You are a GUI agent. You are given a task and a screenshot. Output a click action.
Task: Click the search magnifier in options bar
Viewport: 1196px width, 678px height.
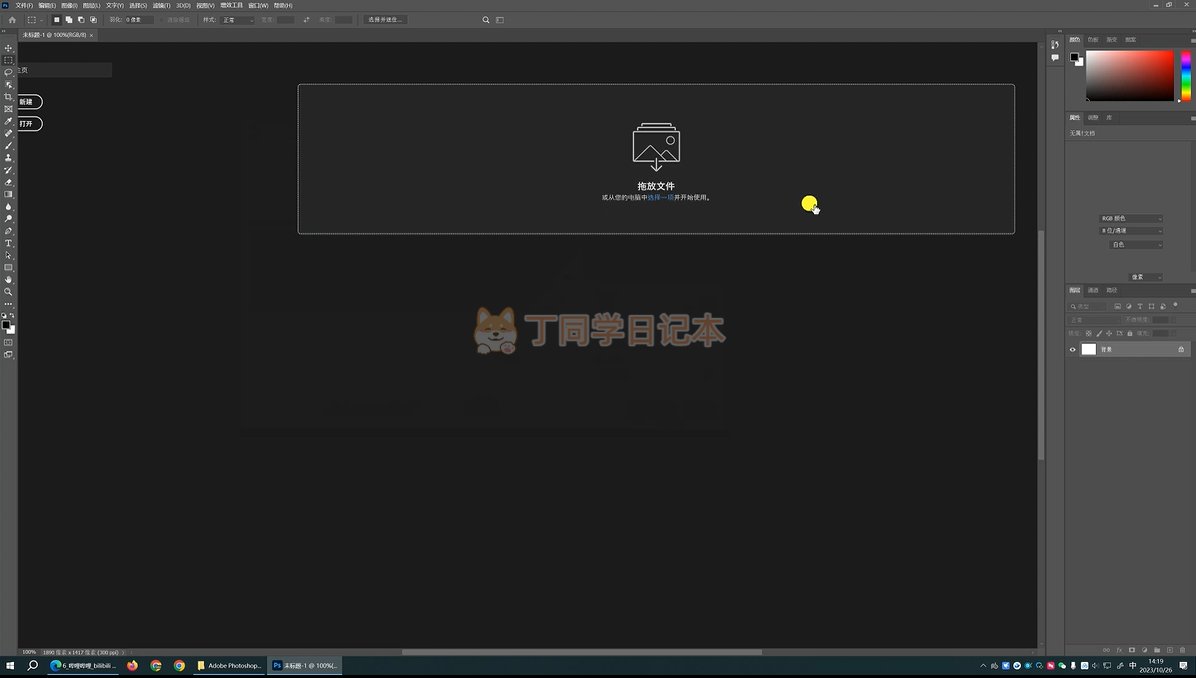486,20
